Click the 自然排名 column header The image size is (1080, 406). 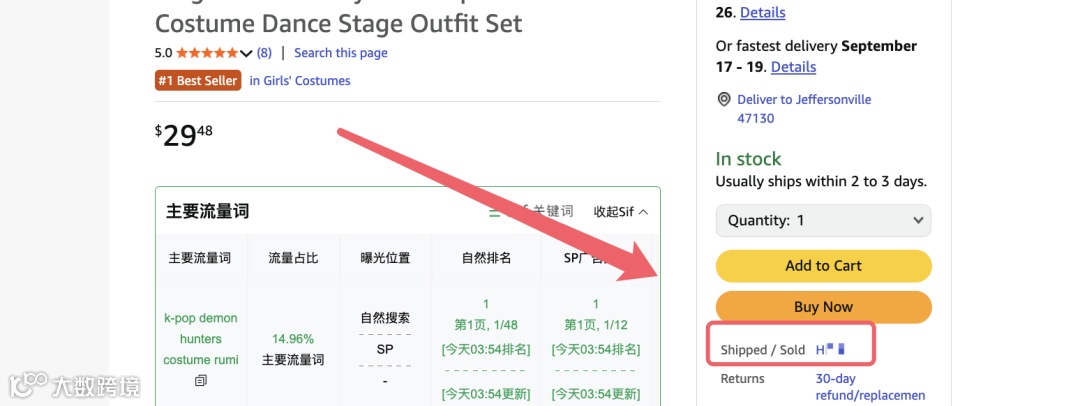(x=486, y=258)
